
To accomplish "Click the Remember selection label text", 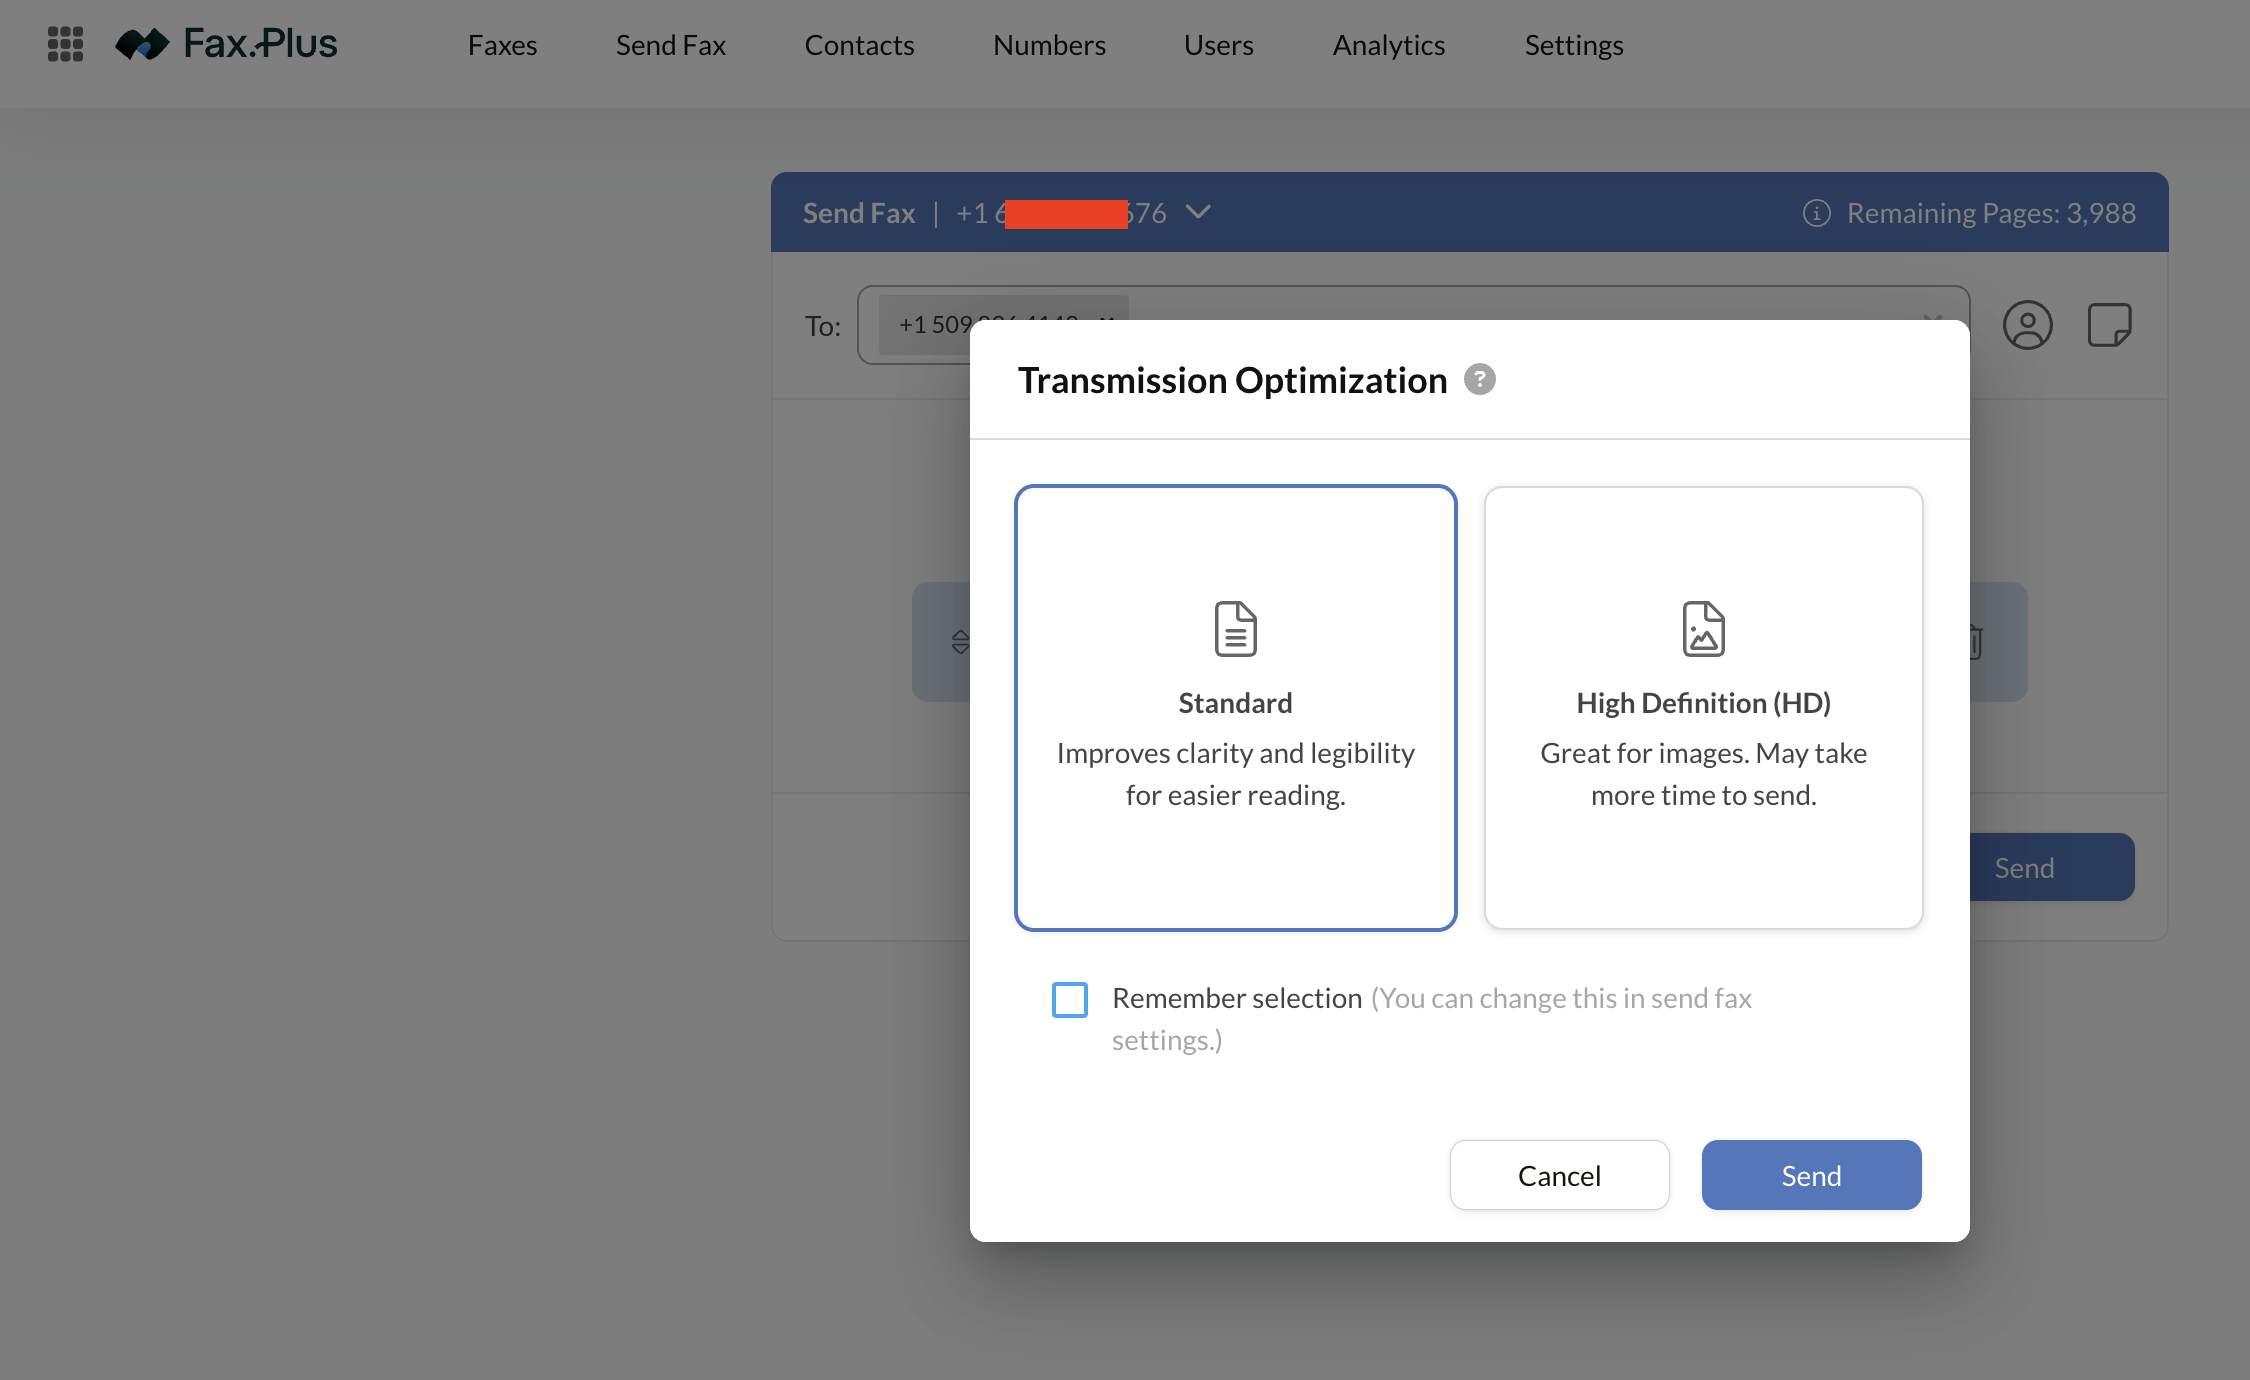I will pos(1237,998).
